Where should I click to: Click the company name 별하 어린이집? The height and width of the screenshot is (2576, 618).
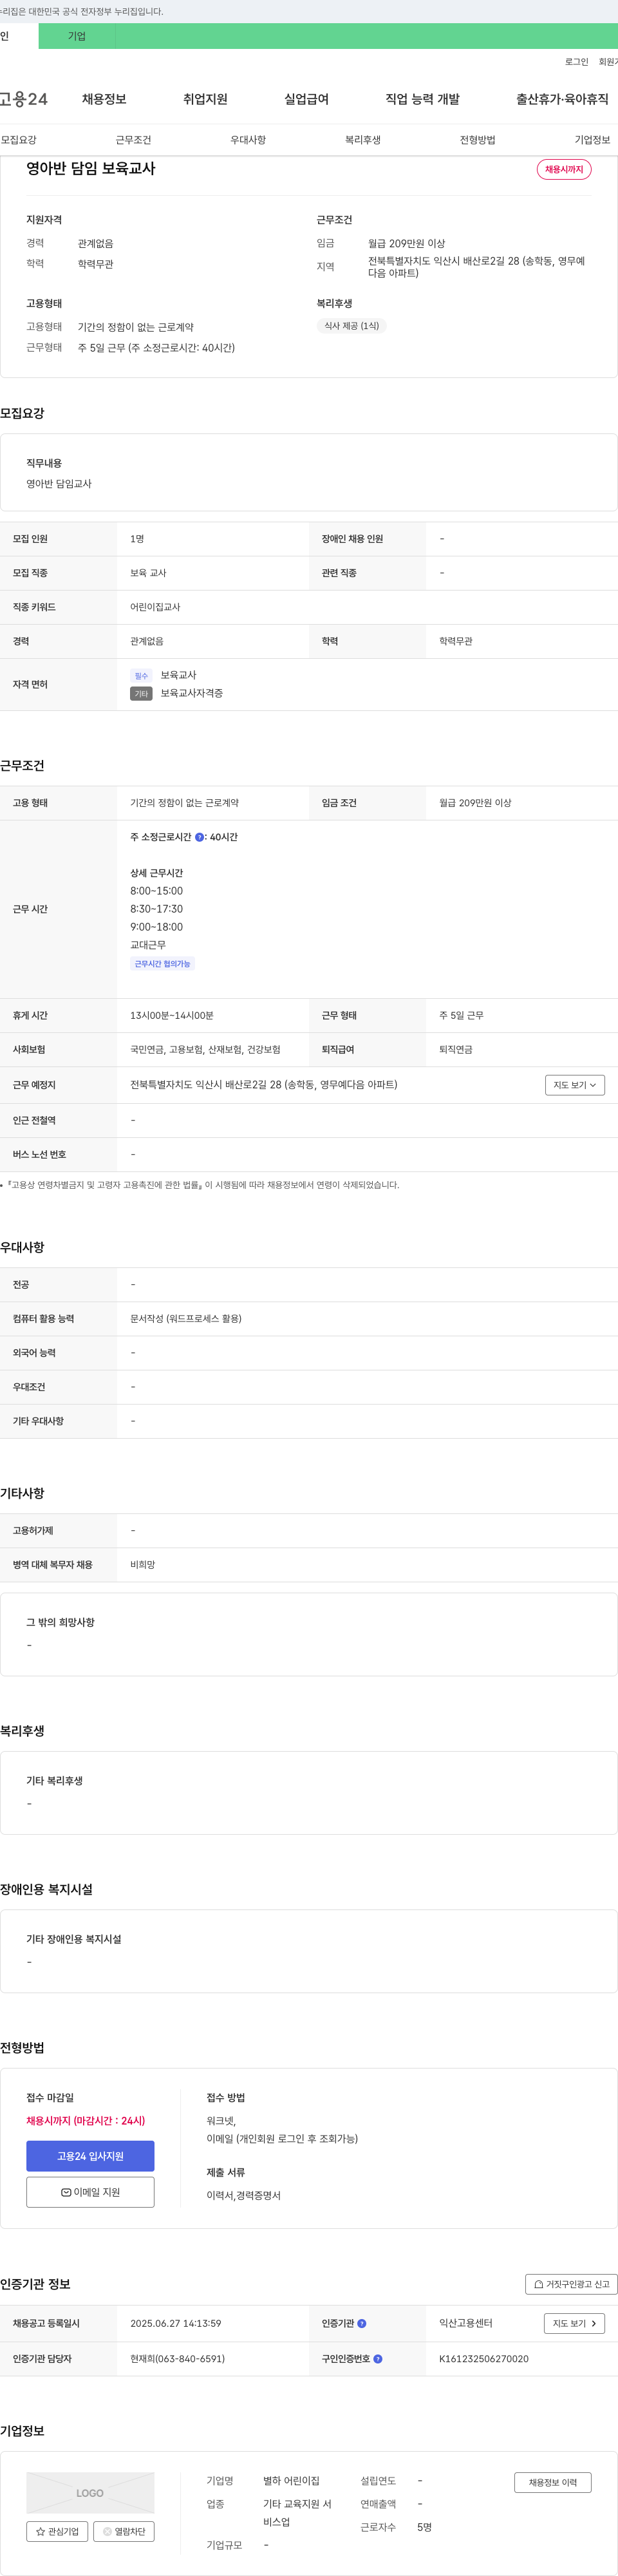291,2481
